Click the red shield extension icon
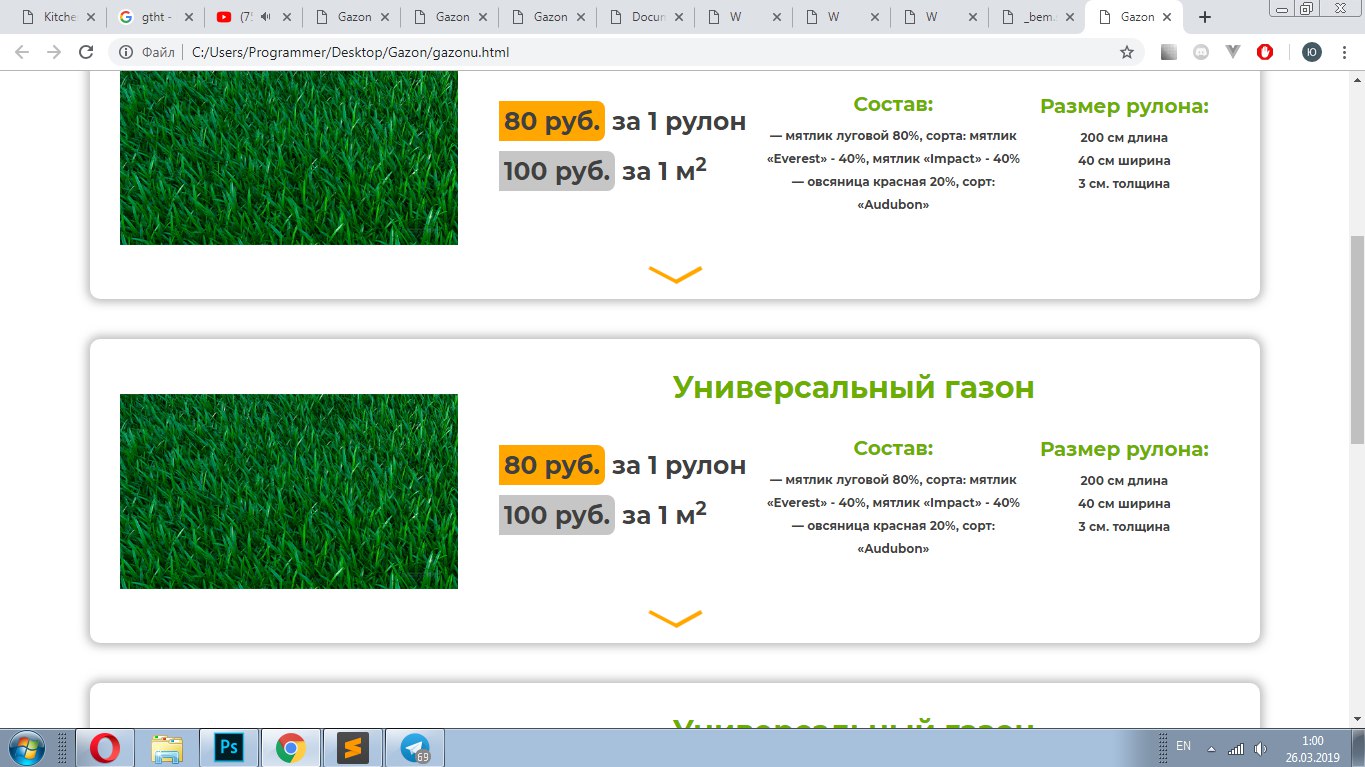Viewport: 1365px width, 767px height. point(1265,52)
